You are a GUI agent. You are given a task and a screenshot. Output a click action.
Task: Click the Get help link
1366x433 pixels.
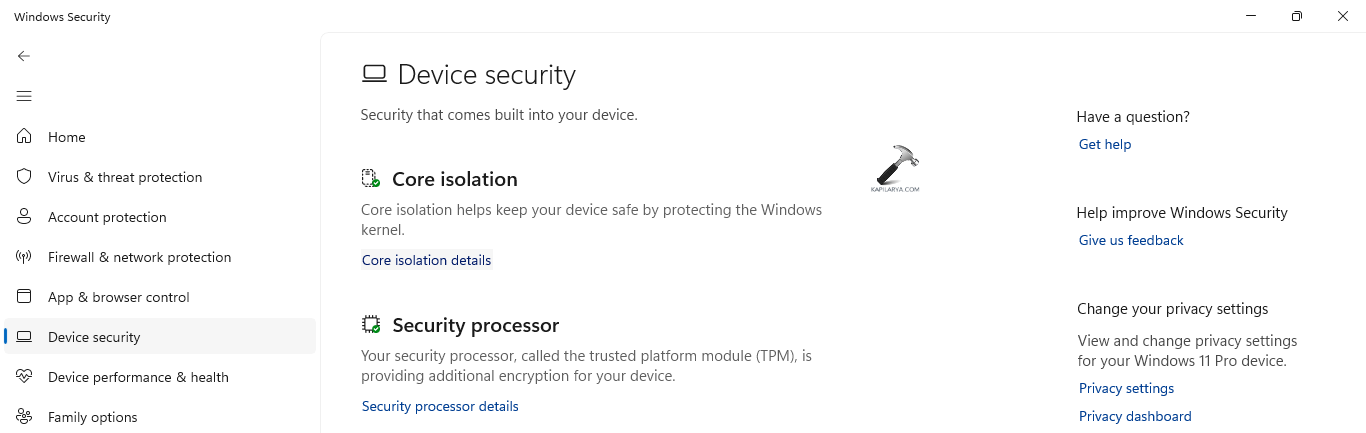point(1105,144)
